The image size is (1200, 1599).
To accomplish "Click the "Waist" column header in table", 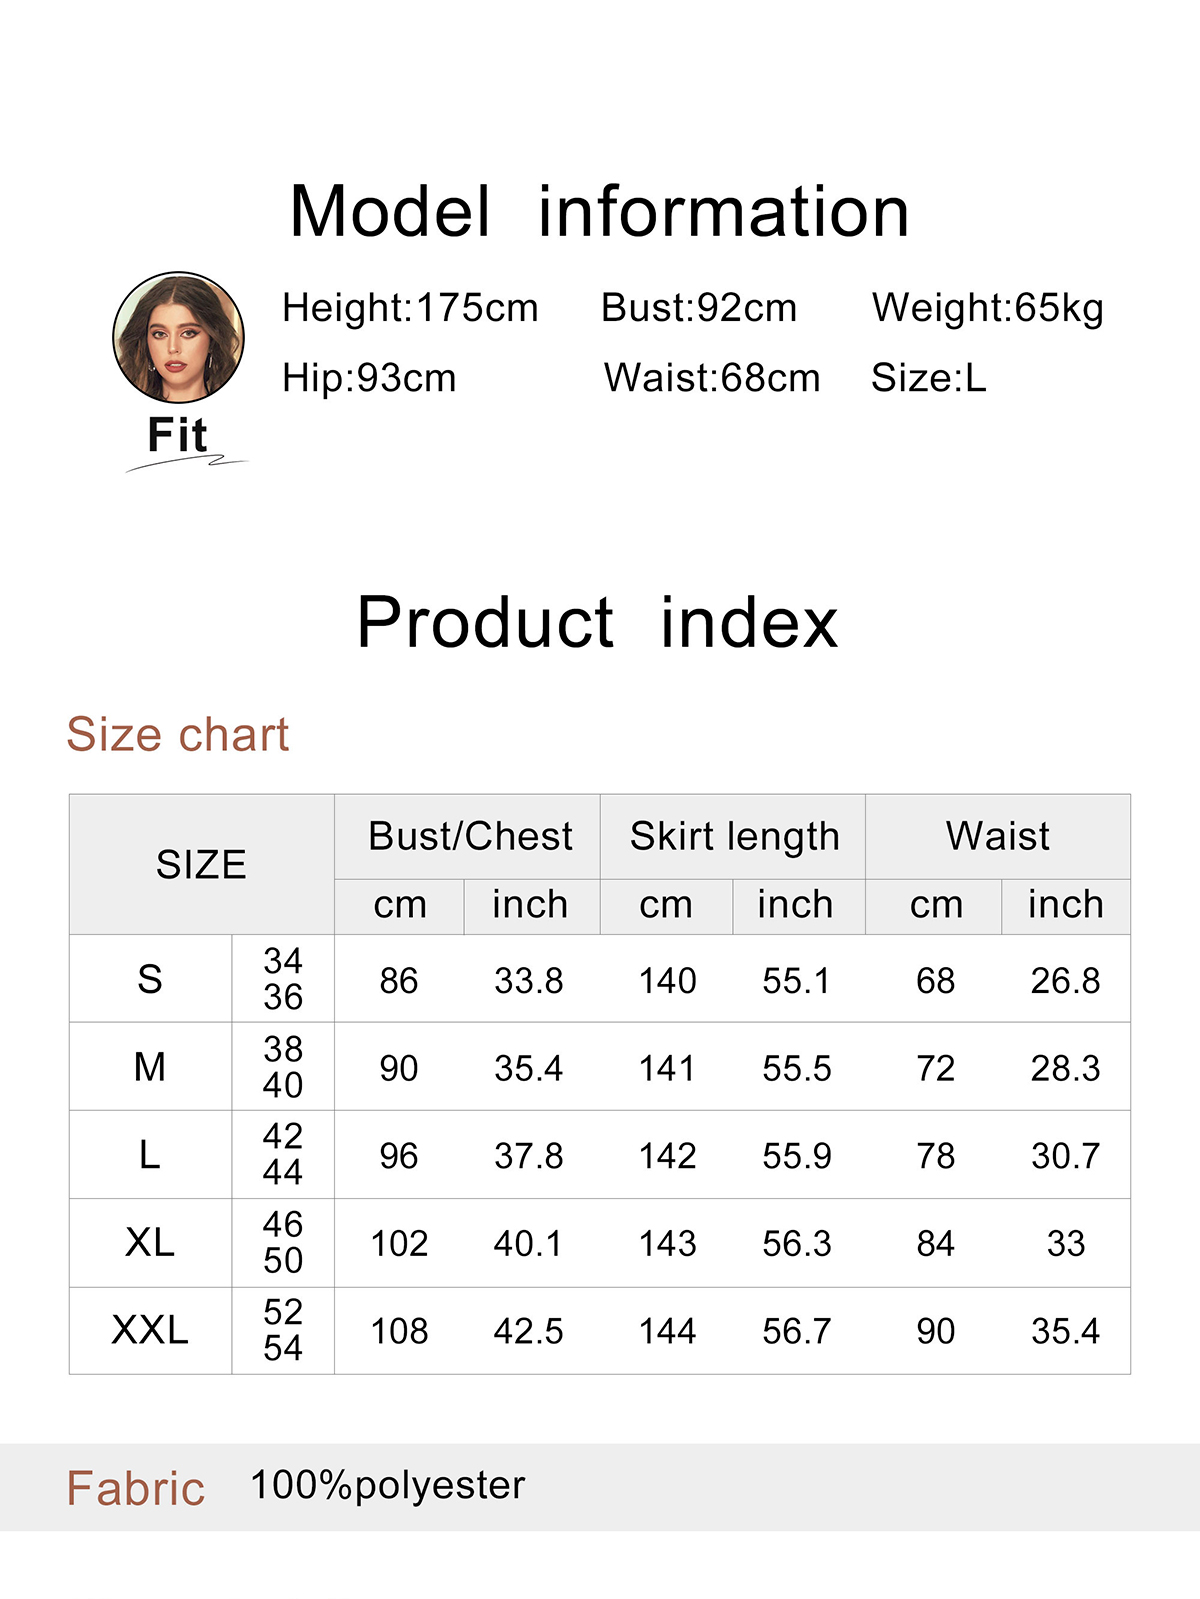I will 997,836.
